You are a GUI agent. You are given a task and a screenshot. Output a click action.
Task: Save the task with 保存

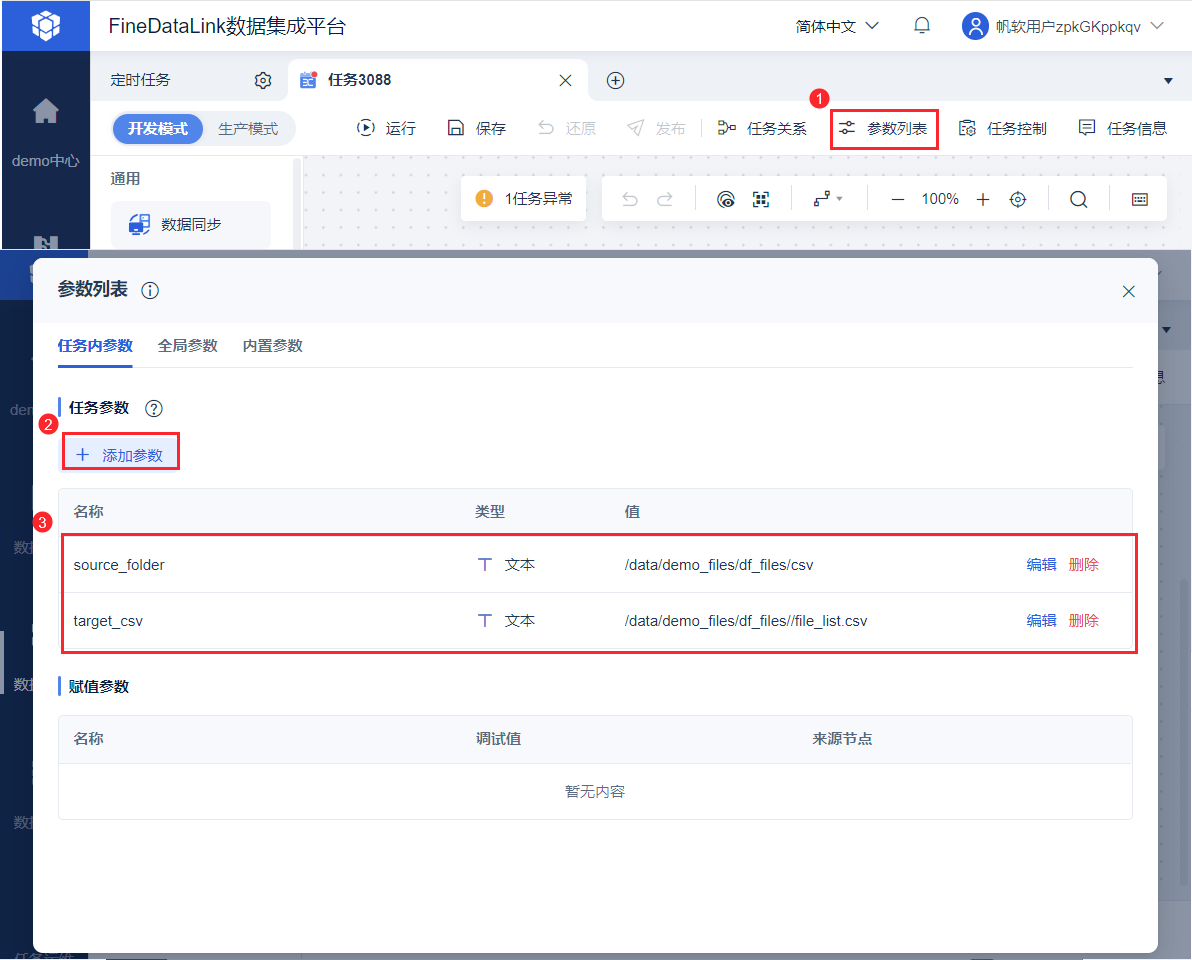coord(477,128)
